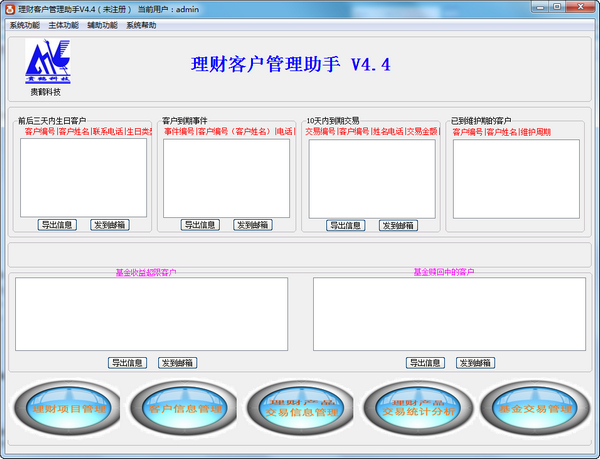Send birthday customers list to mailbox
Image resolution: width=600 pixels, height=459 pixels.
[110, 225]
